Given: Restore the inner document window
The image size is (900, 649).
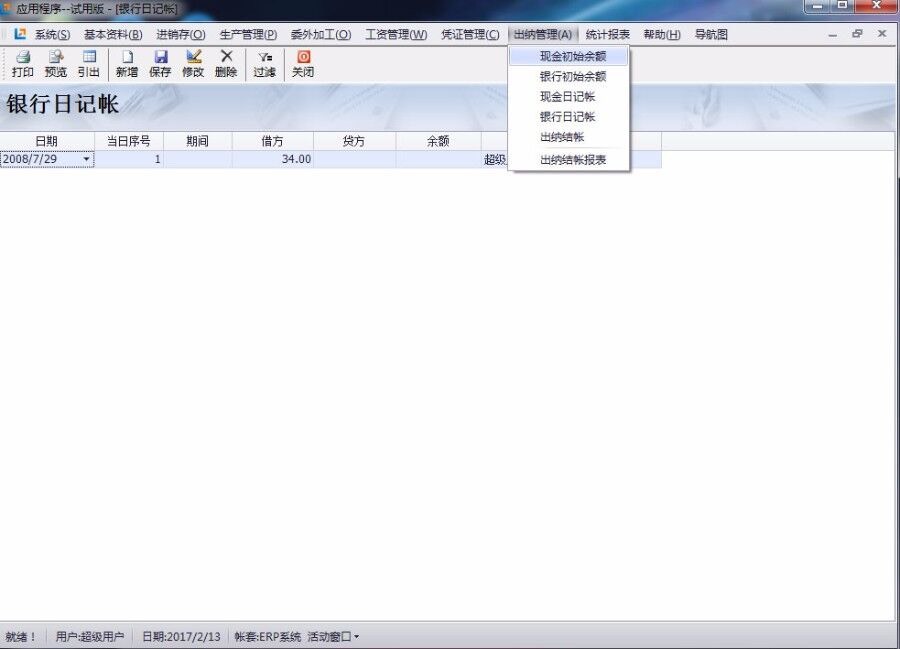Looking at the screenshot, I should pyautogui.click(x=857, y=34).
